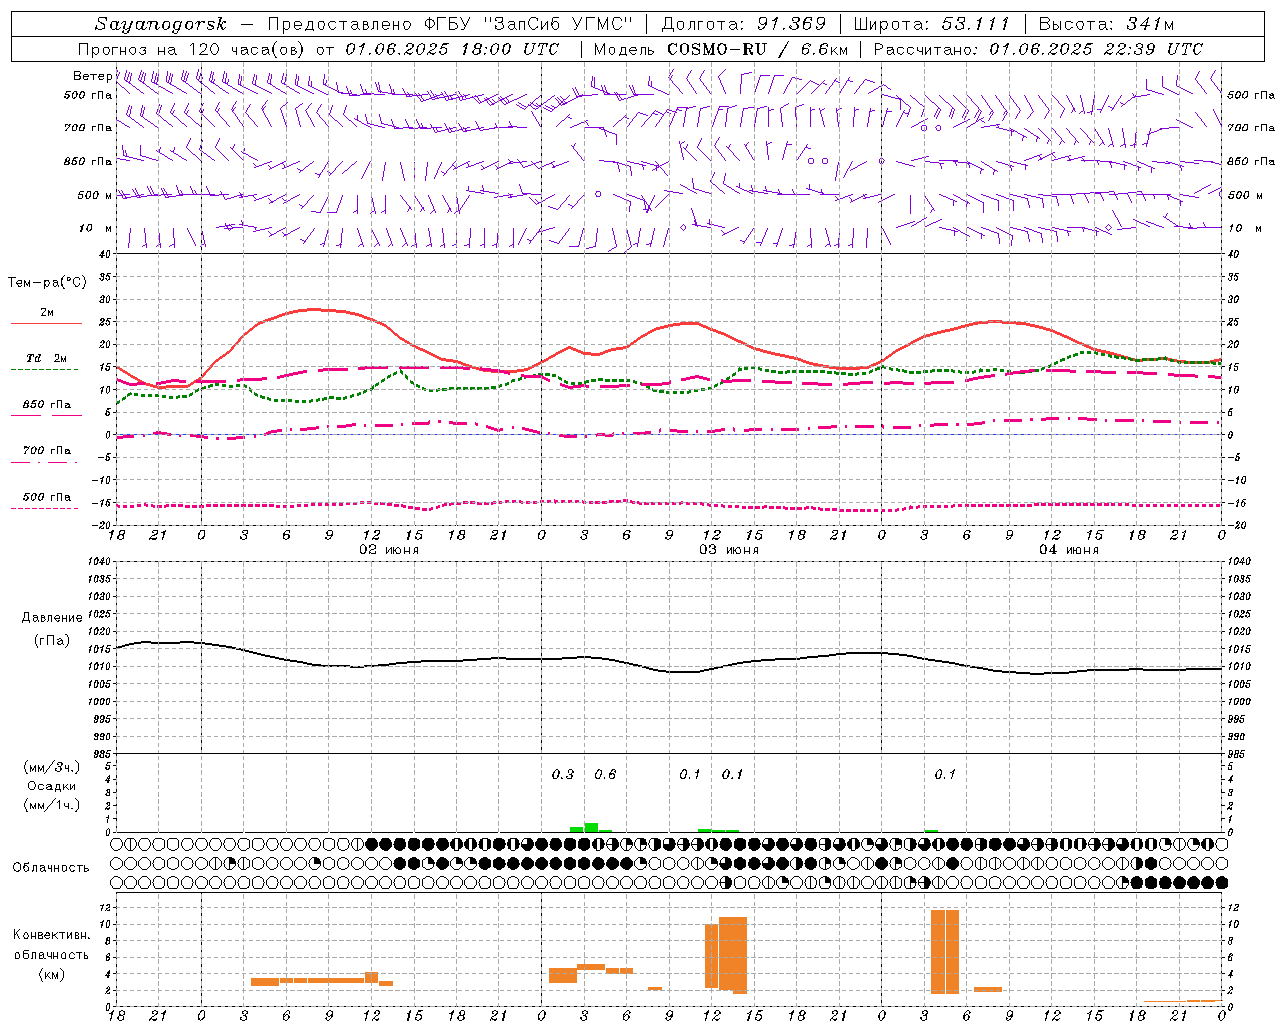Viewport: 1280px width, 1024px height.
Task: Click the "Долгота: 91.369" header field
Action: pos(743,24)
